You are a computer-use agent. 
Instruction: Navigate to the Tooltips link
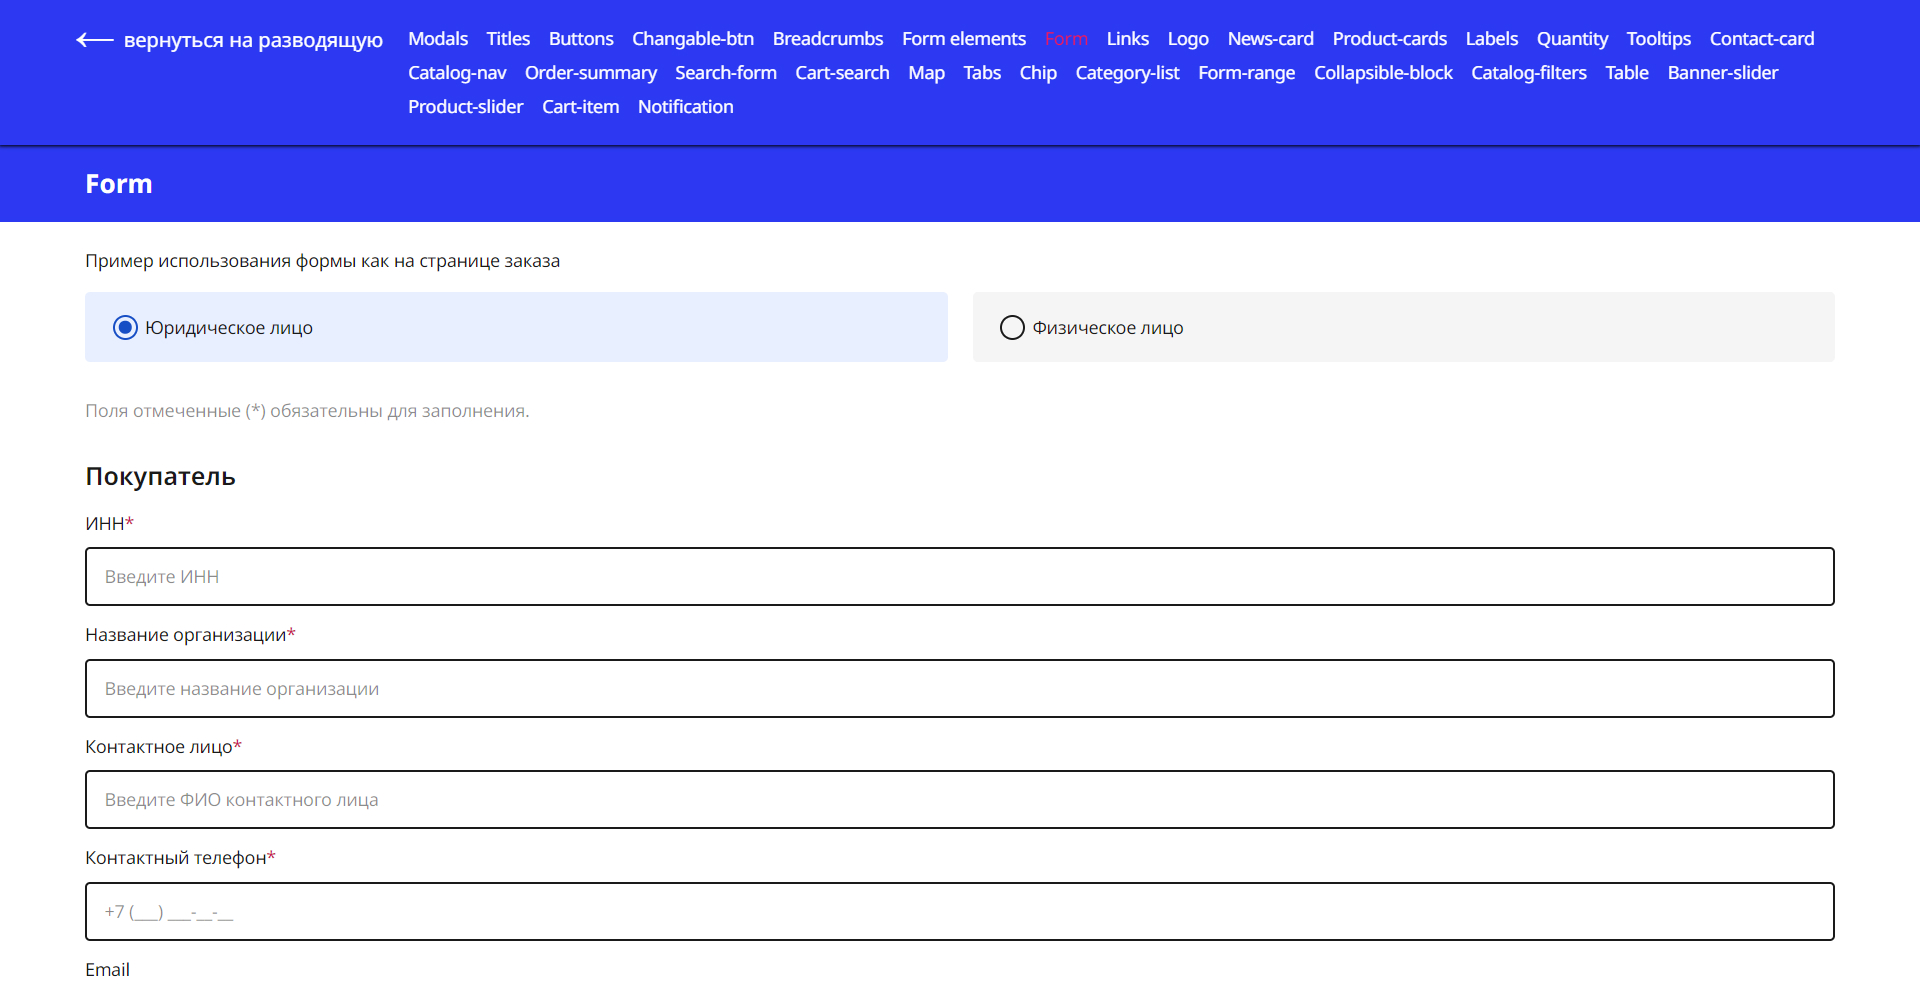click(x=1658, y=39)
